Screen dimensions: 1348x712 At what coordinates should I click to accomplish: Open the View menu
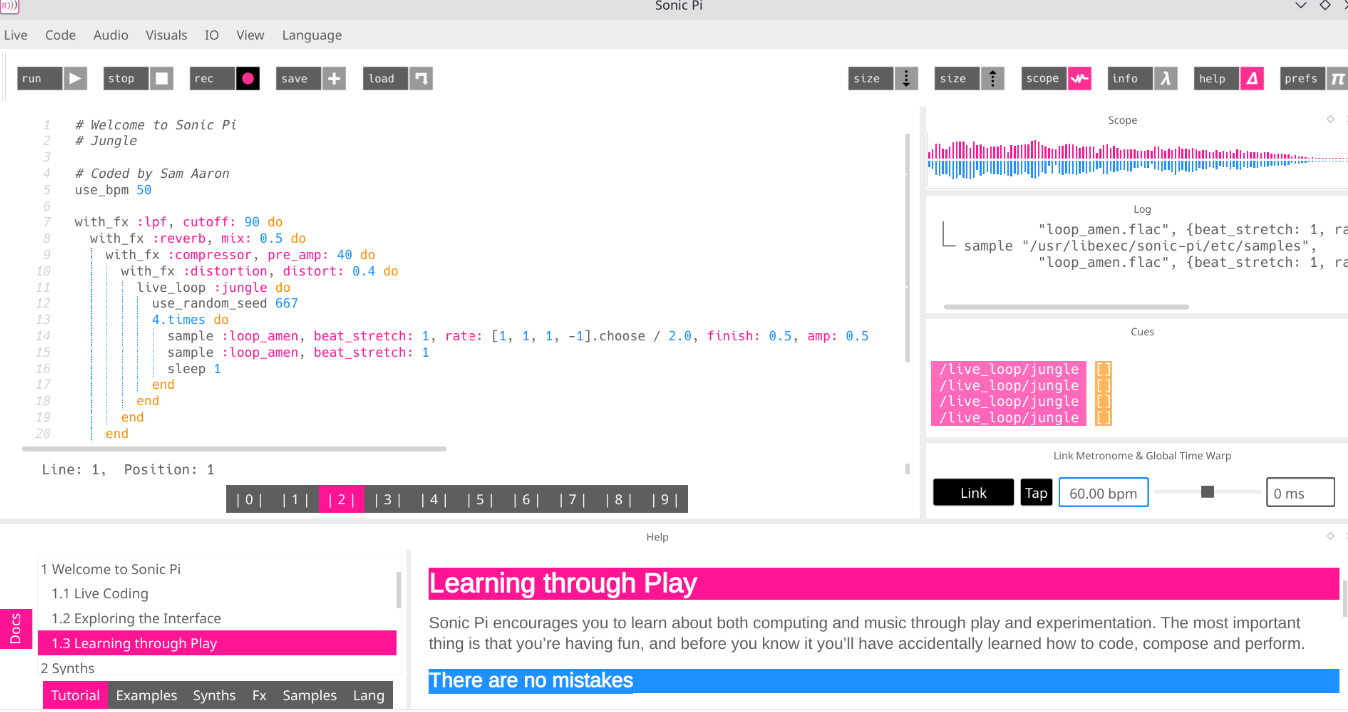[250, 35]
